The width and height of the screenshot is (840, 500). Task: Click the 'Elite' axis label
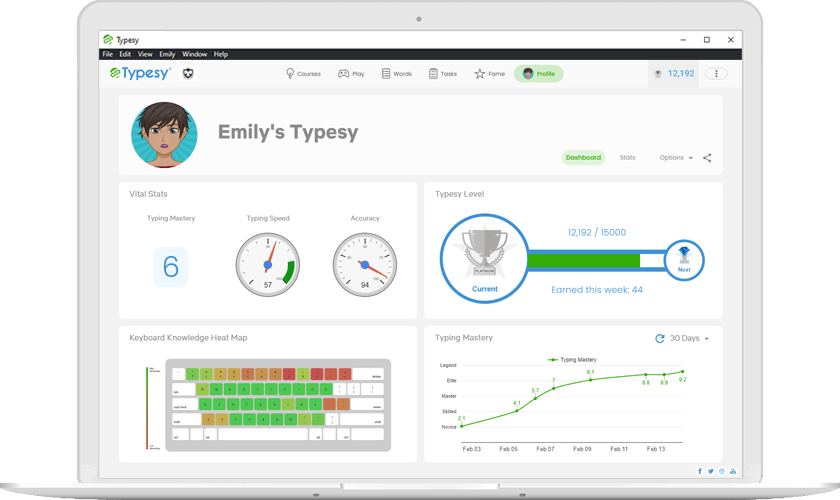coord(452,380)
